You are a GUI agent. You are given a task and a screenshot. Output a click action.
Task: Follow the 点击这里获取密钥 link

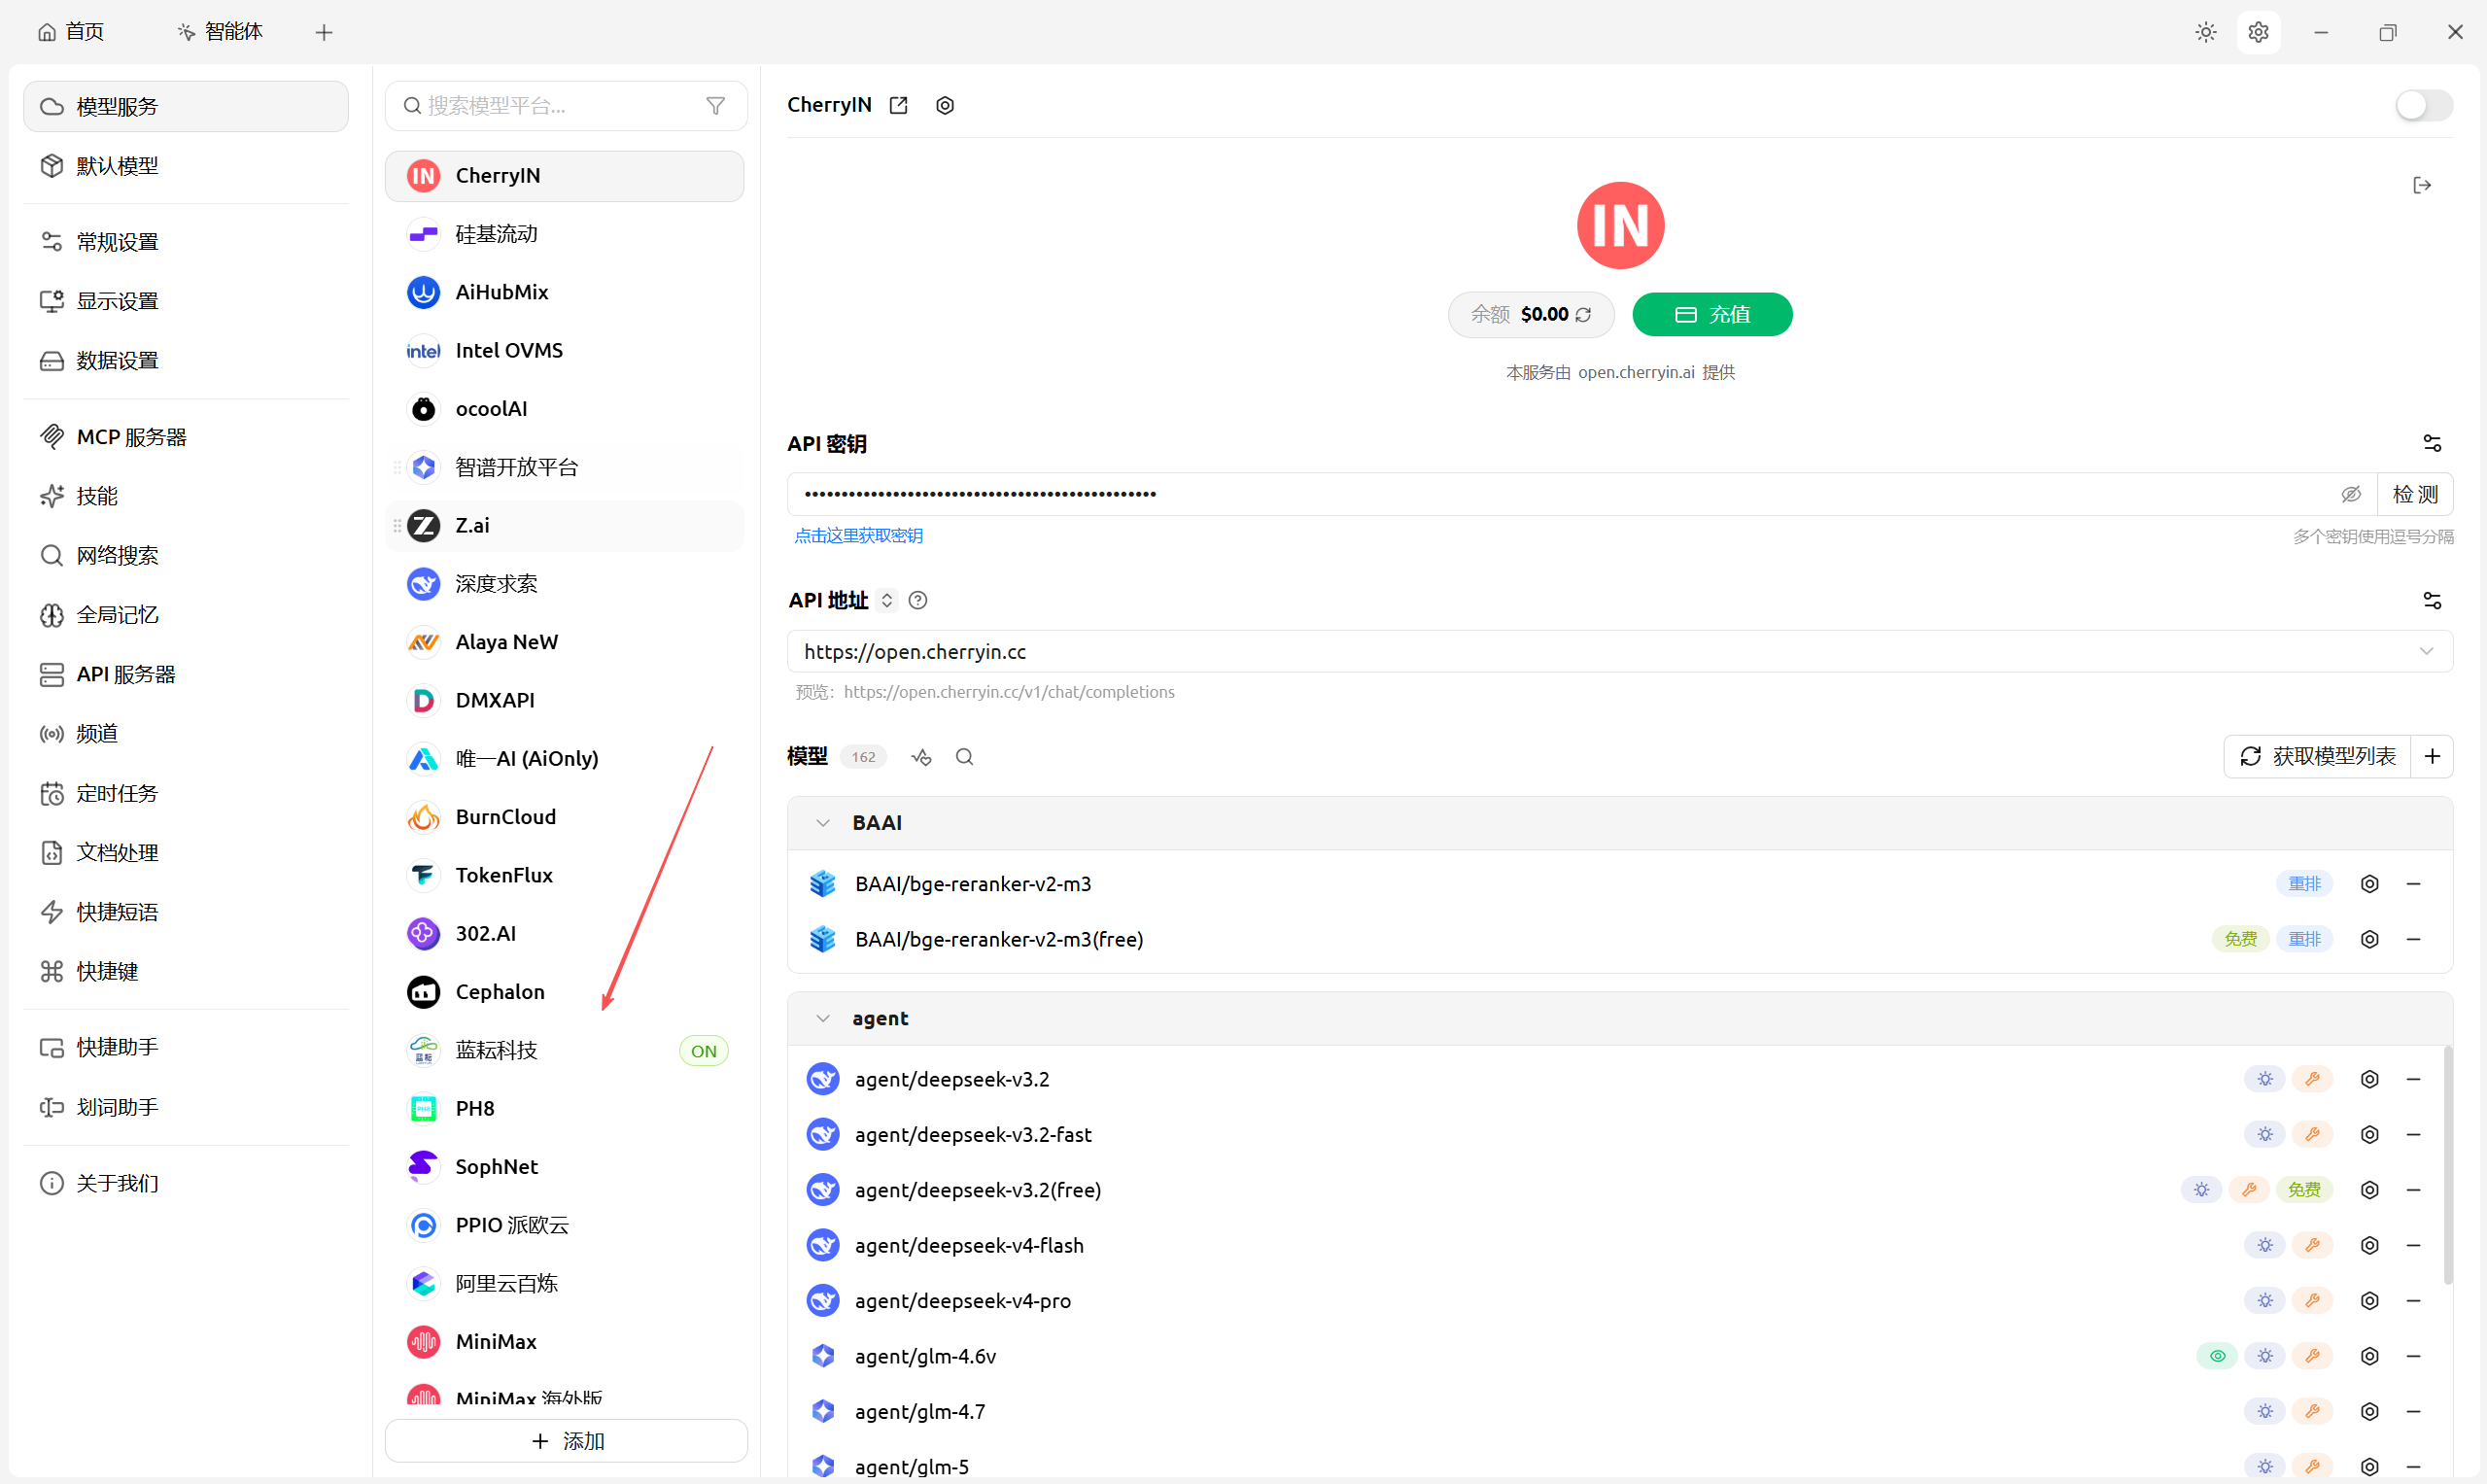(x=858, y=536)
